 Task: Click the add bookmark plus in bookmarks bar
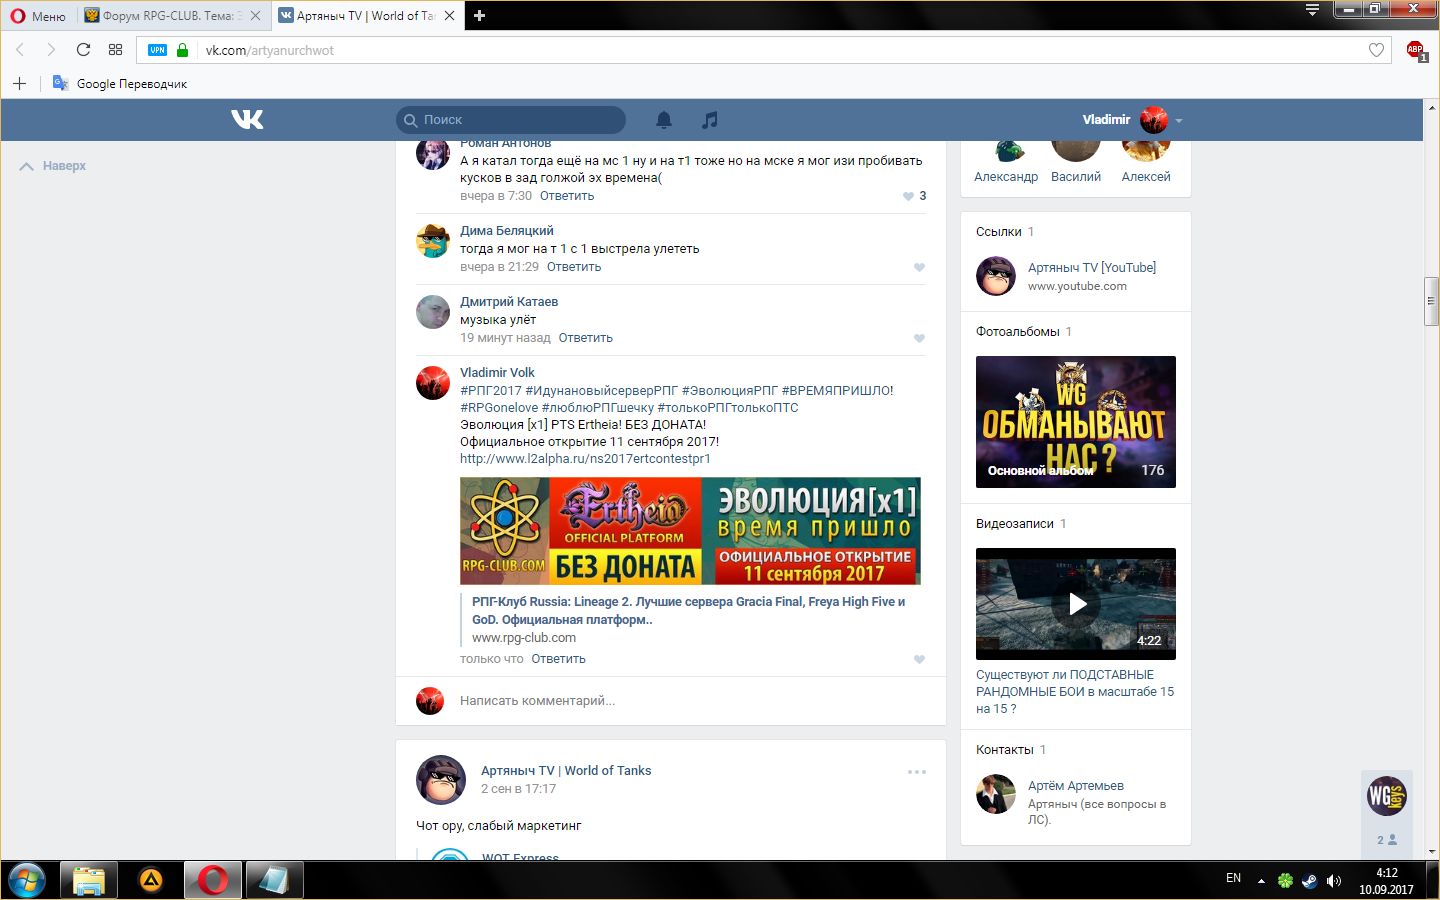coord(19,83)
